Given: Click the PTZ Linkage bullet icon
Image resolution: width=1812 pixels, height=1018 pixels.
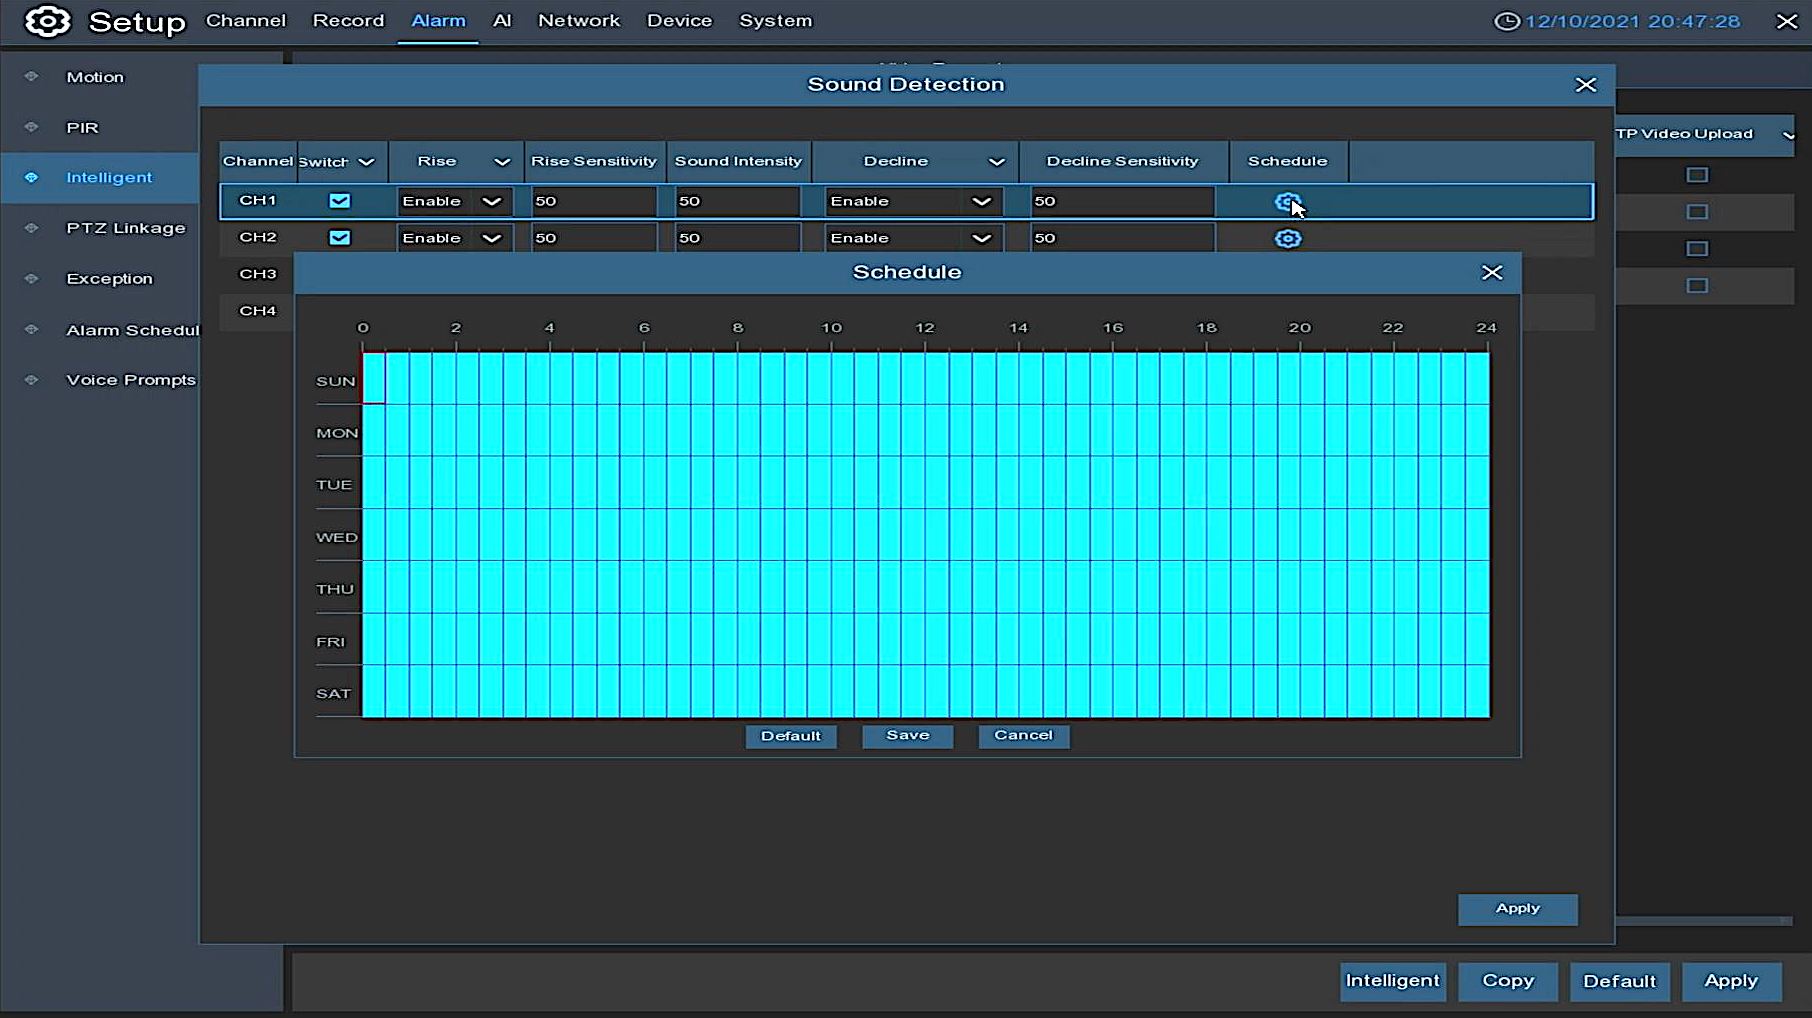Looking at the screenshot, I should (31, 228).
